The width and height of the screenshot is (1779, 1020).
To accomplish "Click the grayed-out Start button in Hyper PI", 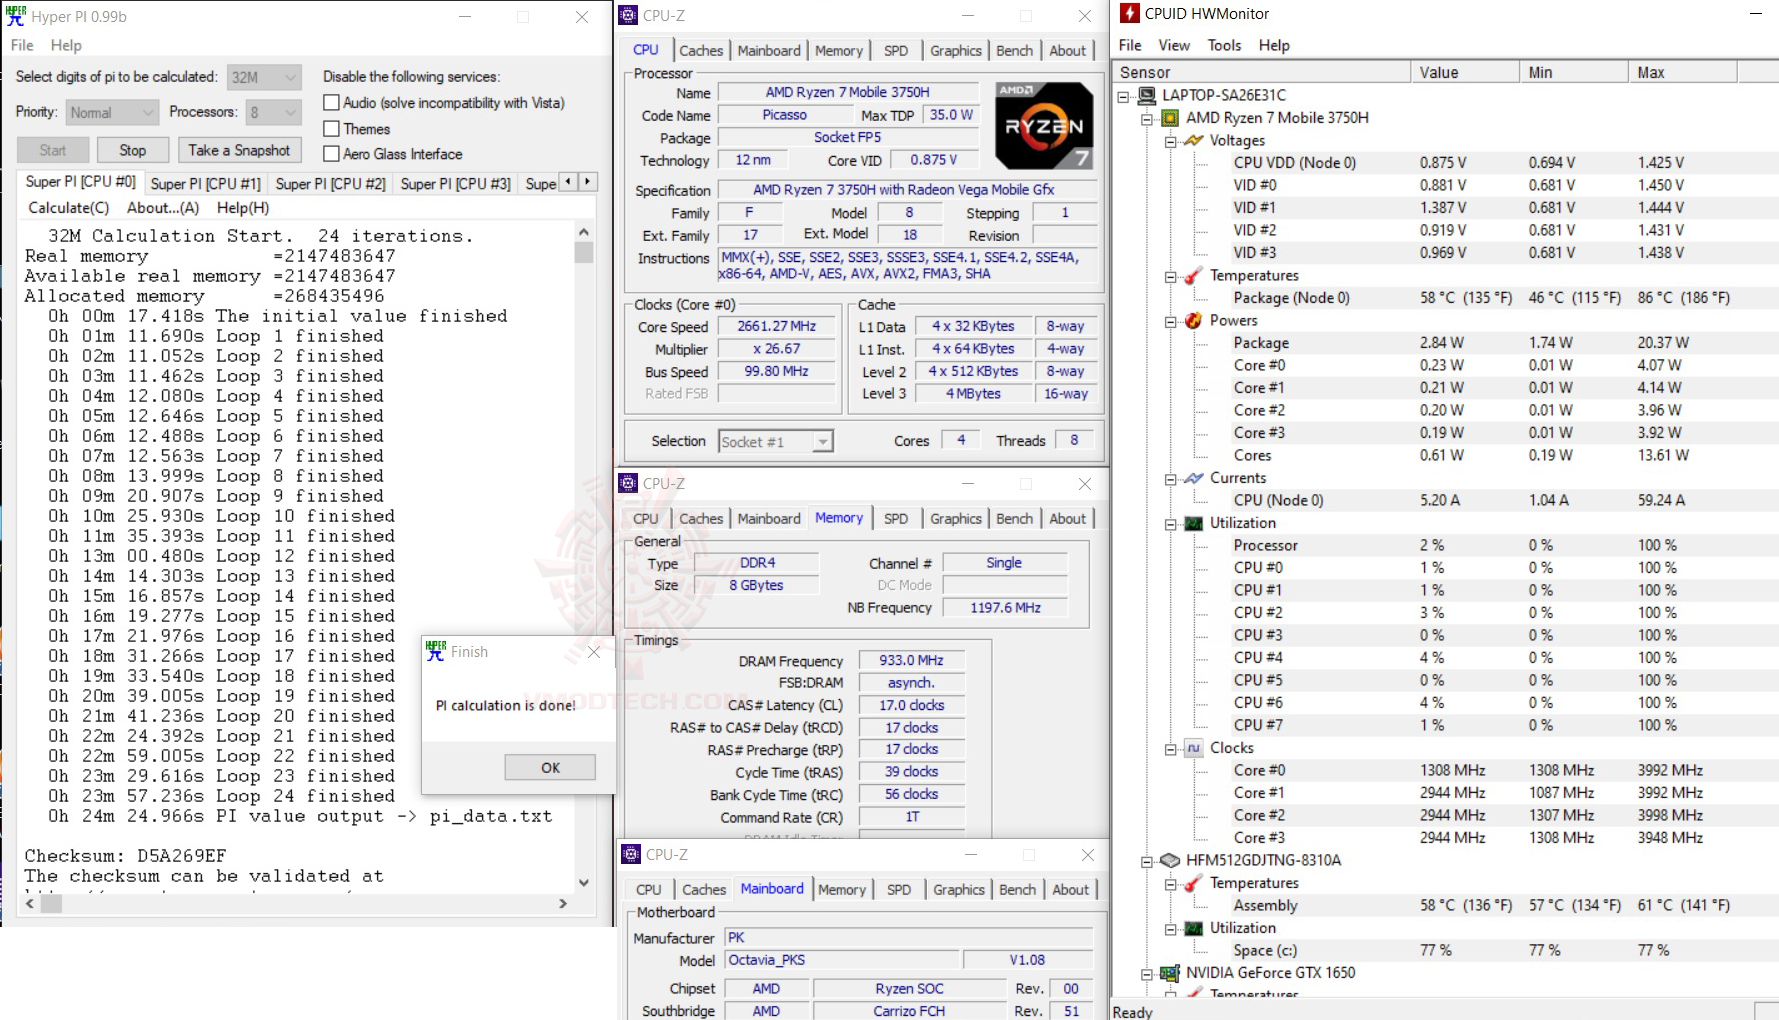I will tap(53, 150).
